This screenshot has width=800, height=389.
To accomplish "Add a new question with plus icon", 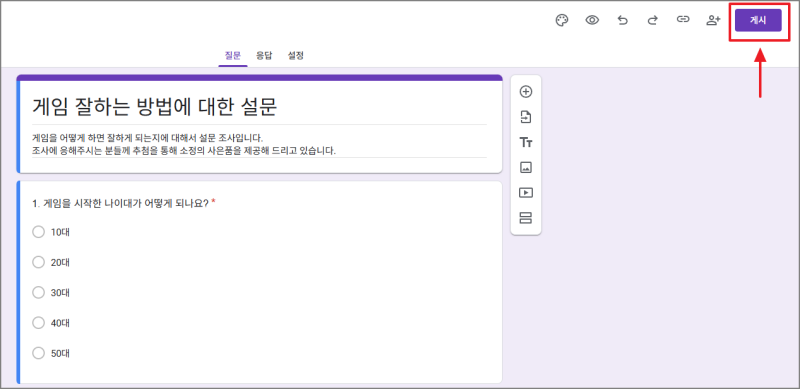I will [x=526, y=92].
